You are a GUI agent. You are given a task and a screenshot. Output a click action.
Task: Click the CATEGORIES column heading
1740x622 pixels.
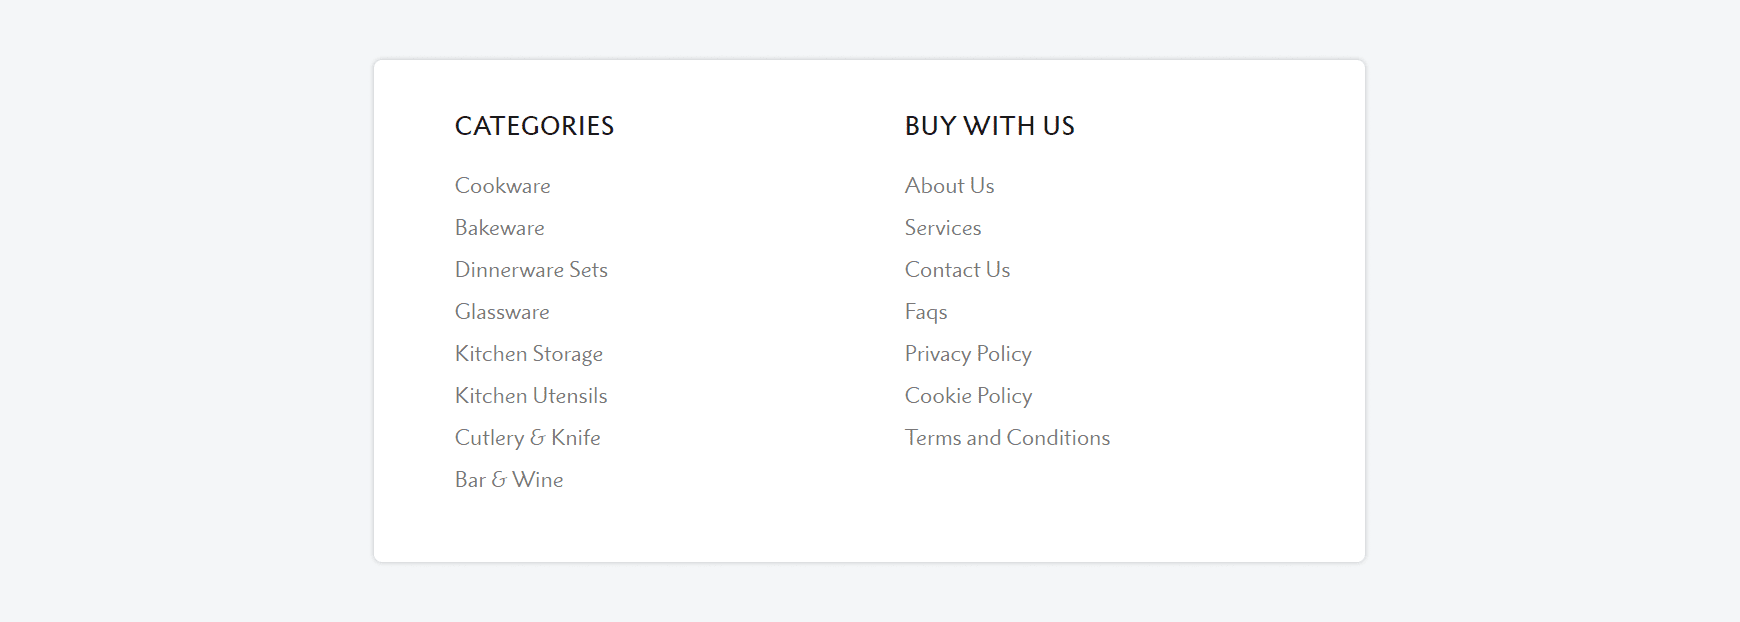pos(534,126)
